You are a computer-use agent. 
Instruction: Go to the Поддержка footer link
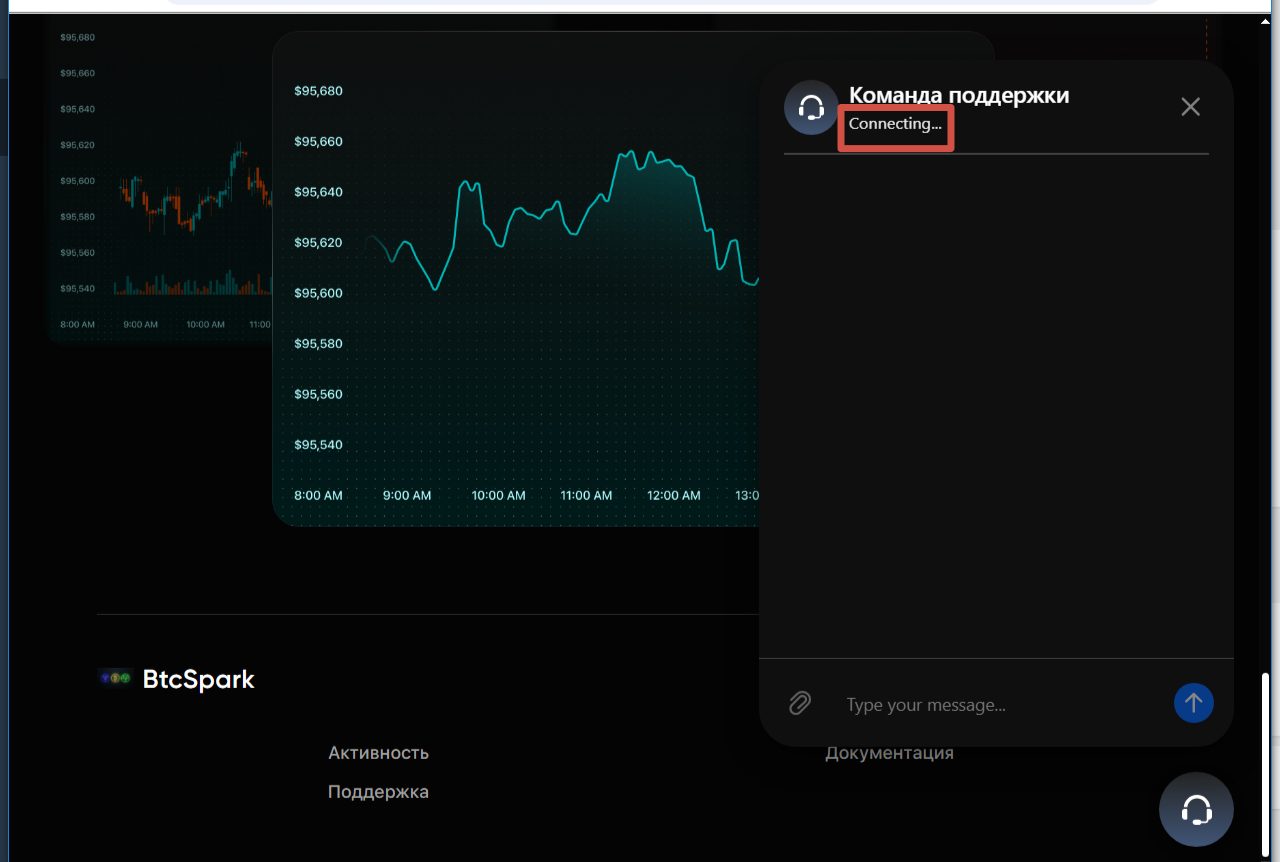378,792
